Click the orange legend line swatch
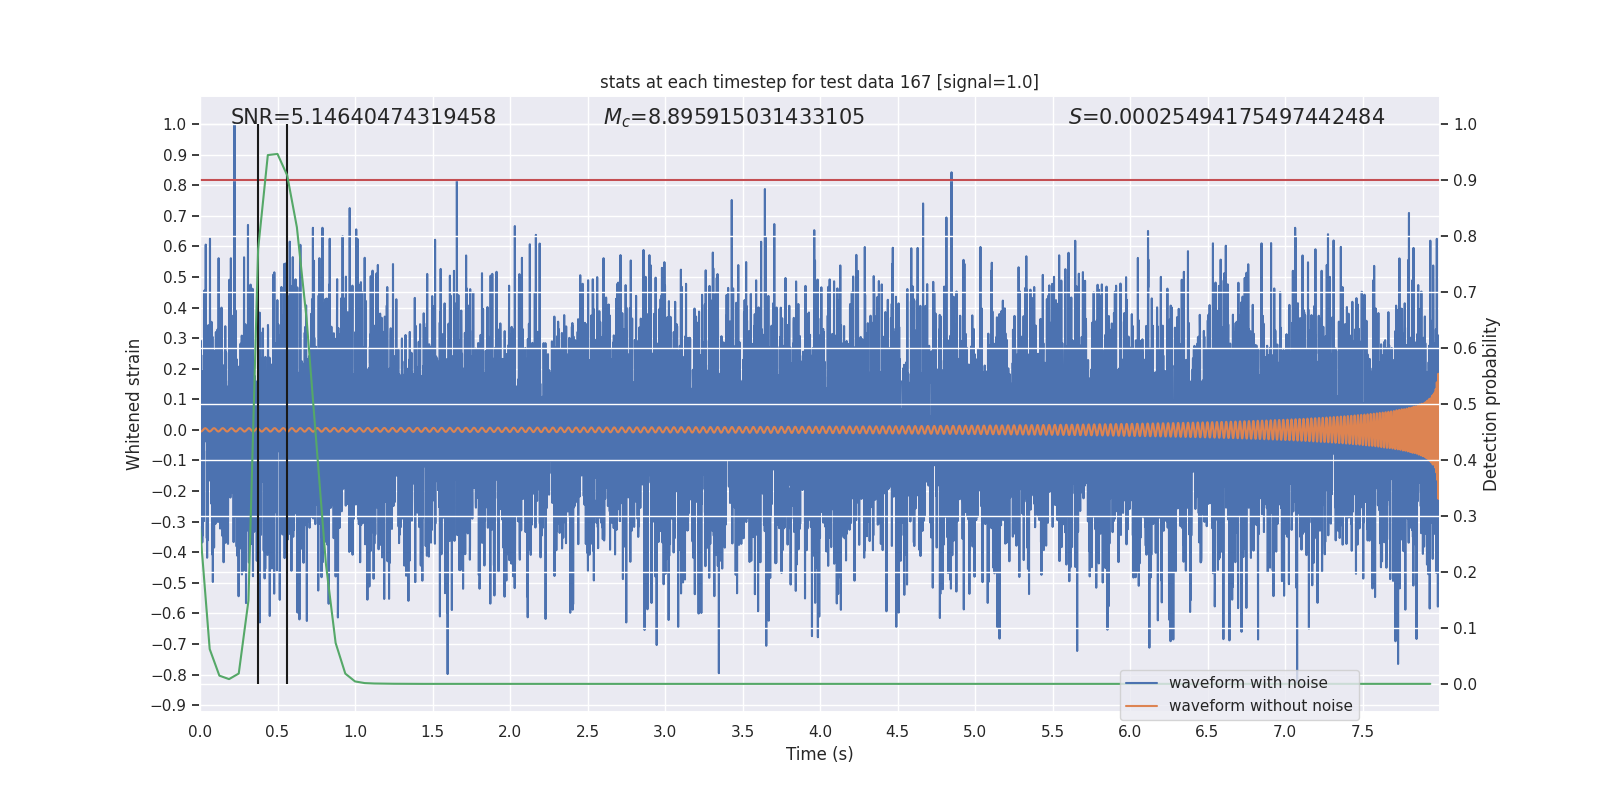The image size is (1600, 800). coord(1142,706)
